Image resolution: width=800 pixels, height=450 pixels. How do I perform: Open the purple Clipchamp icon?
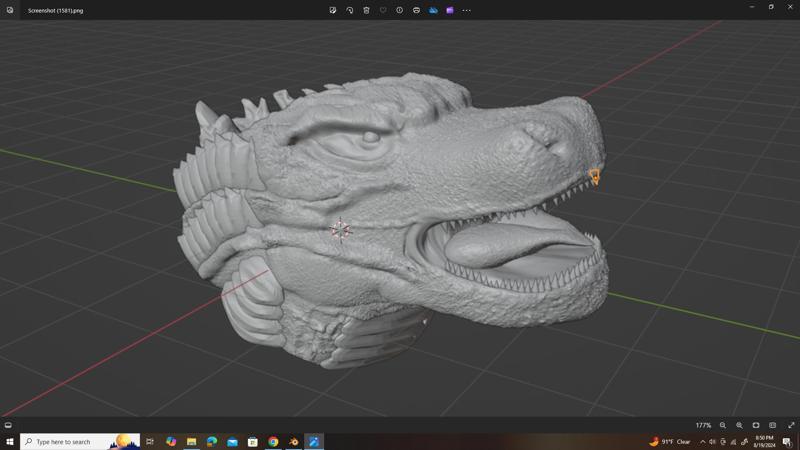tap(449, 10)
